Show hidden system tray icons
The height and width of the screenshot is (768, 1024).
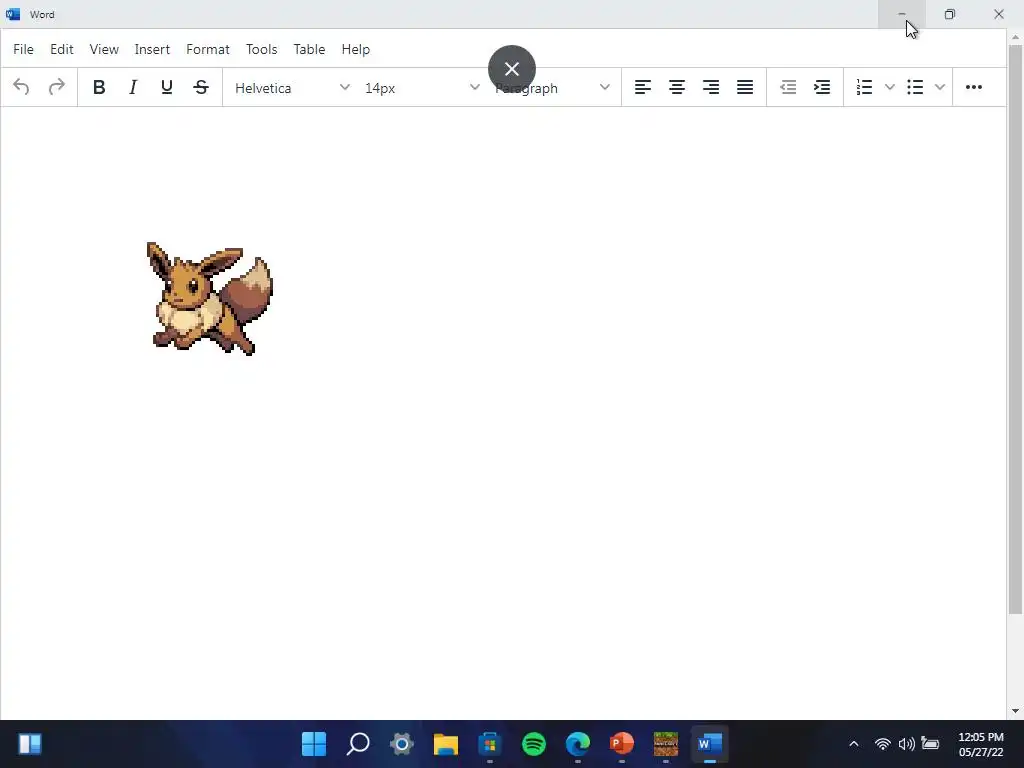[x=854, y=744]
